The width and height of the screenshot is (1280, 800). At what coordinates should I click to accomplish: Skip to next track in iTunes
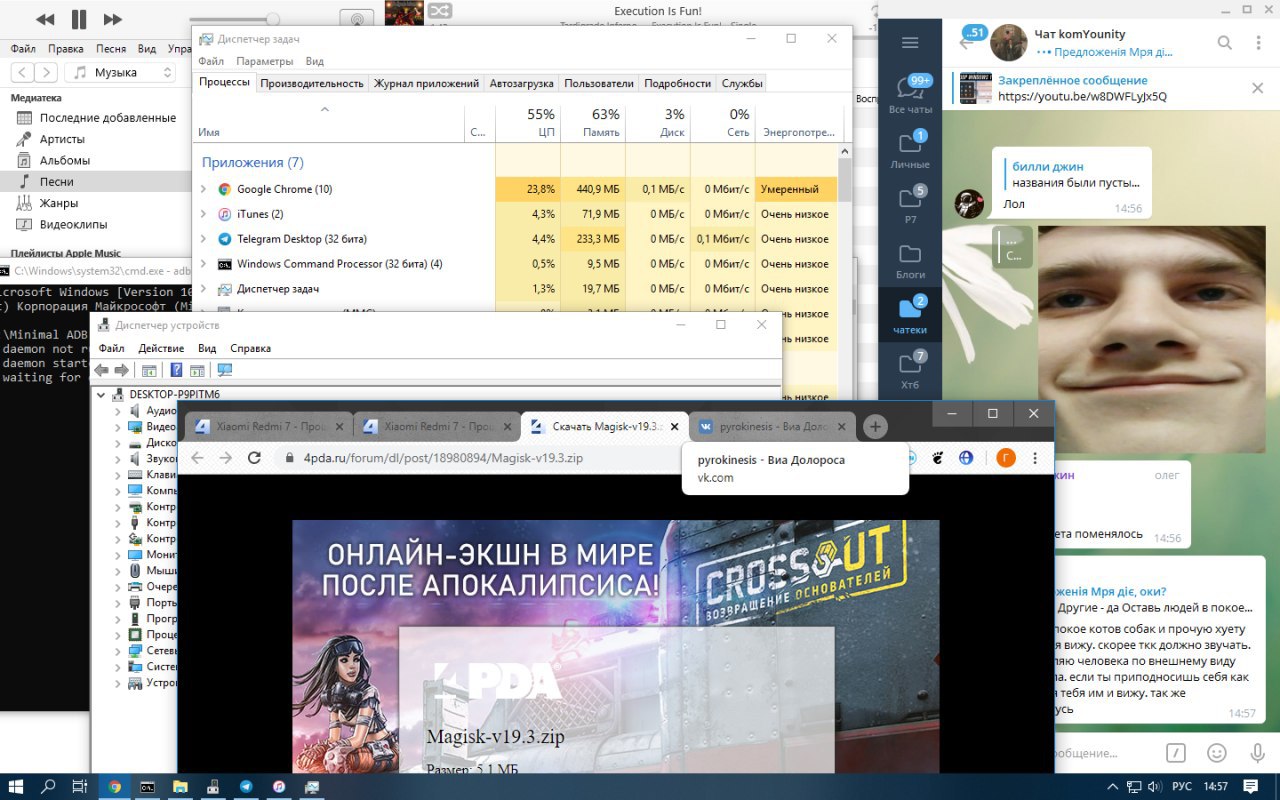pyautogui.click(x=113, y=19)
